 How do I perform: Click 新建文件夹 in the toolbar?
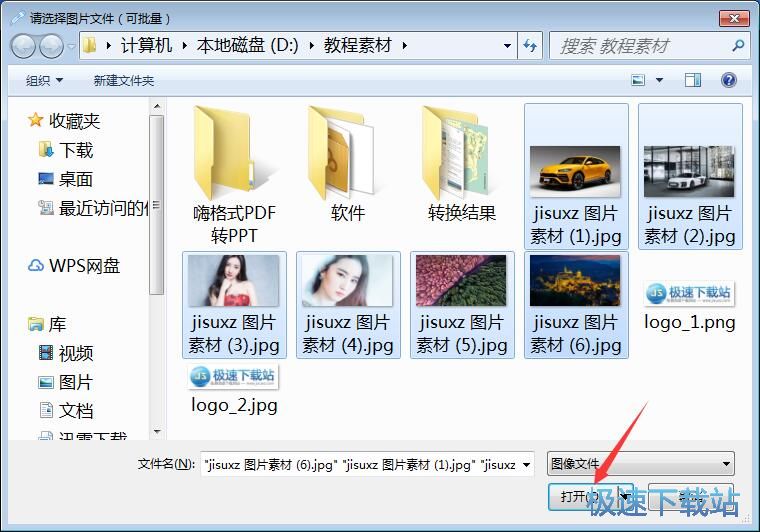point(123,80)
